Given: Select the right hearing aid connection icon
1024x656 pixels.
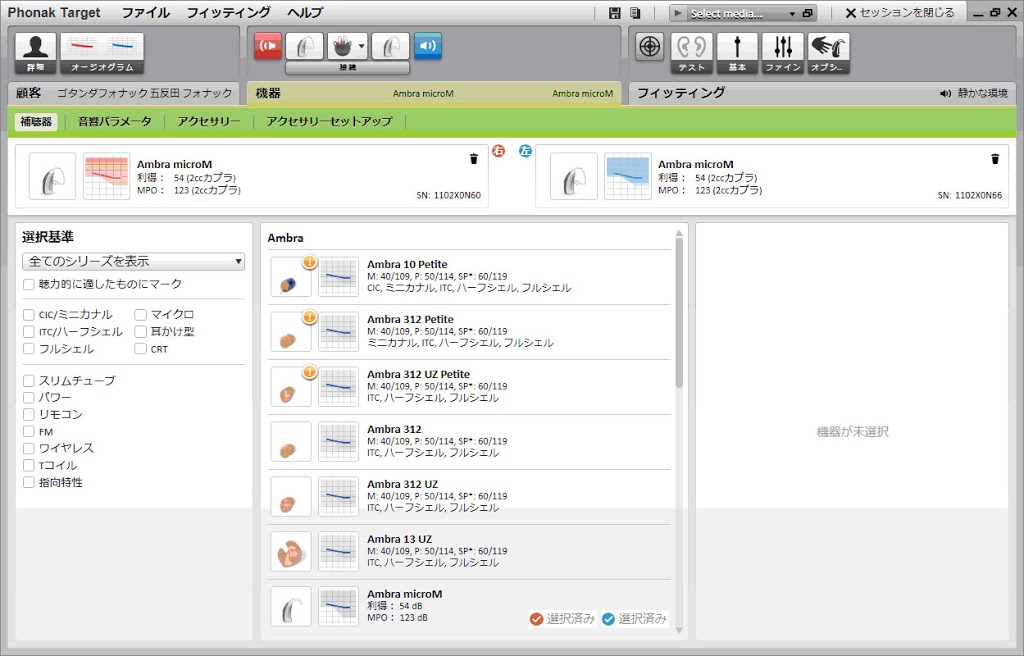Looking at the screenshot, I should 304,46.
